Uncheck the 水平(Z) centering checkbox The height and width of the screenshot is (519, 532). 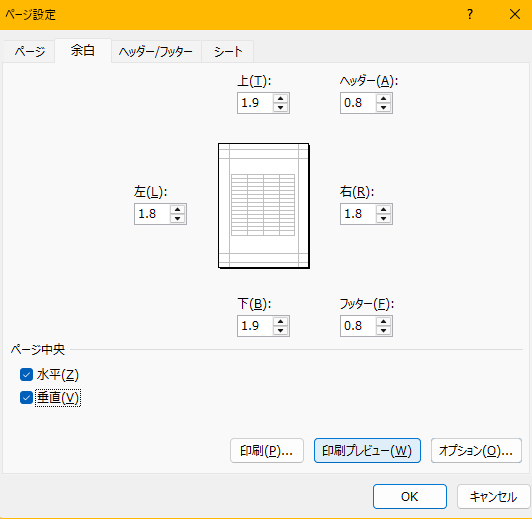(x=26, y=375)
